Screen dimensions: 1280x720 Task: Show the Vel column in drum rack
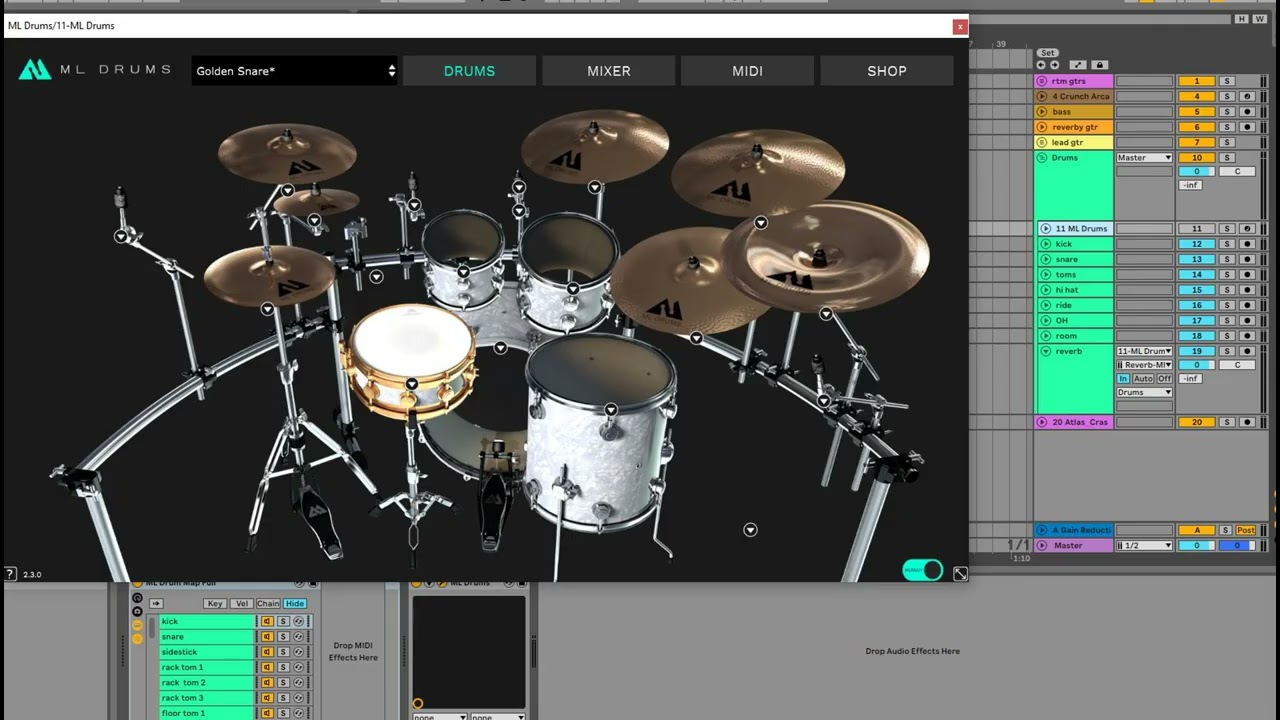pyautogui.click(x=241, y=604)
